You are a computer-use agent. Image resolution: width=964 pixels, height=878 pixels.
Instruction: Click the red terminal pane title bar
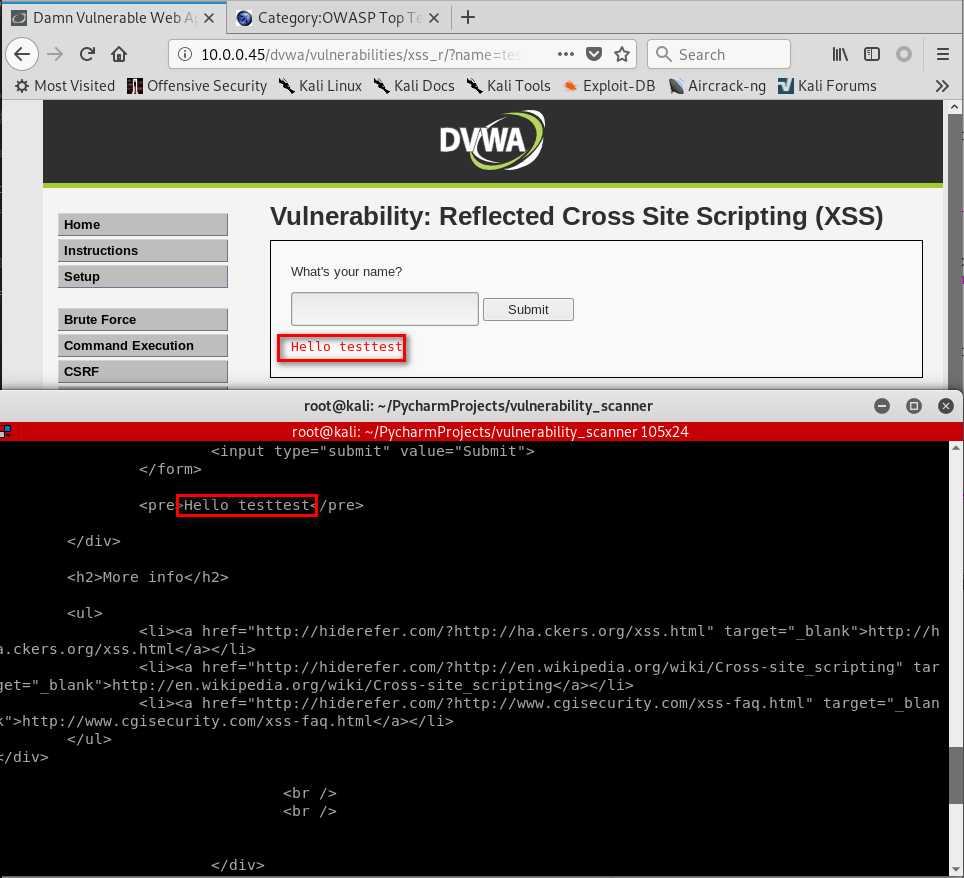tap(482, 432)
